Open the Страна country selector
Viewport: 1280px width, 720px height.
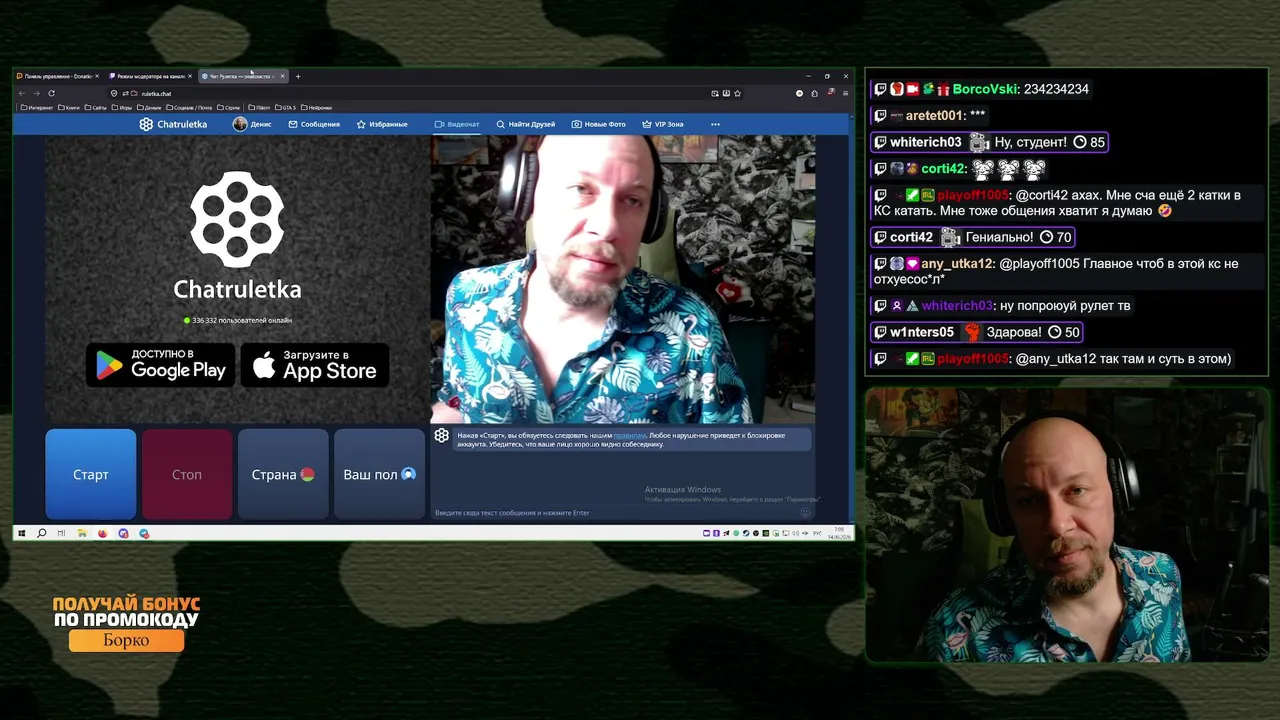[283, 474]
